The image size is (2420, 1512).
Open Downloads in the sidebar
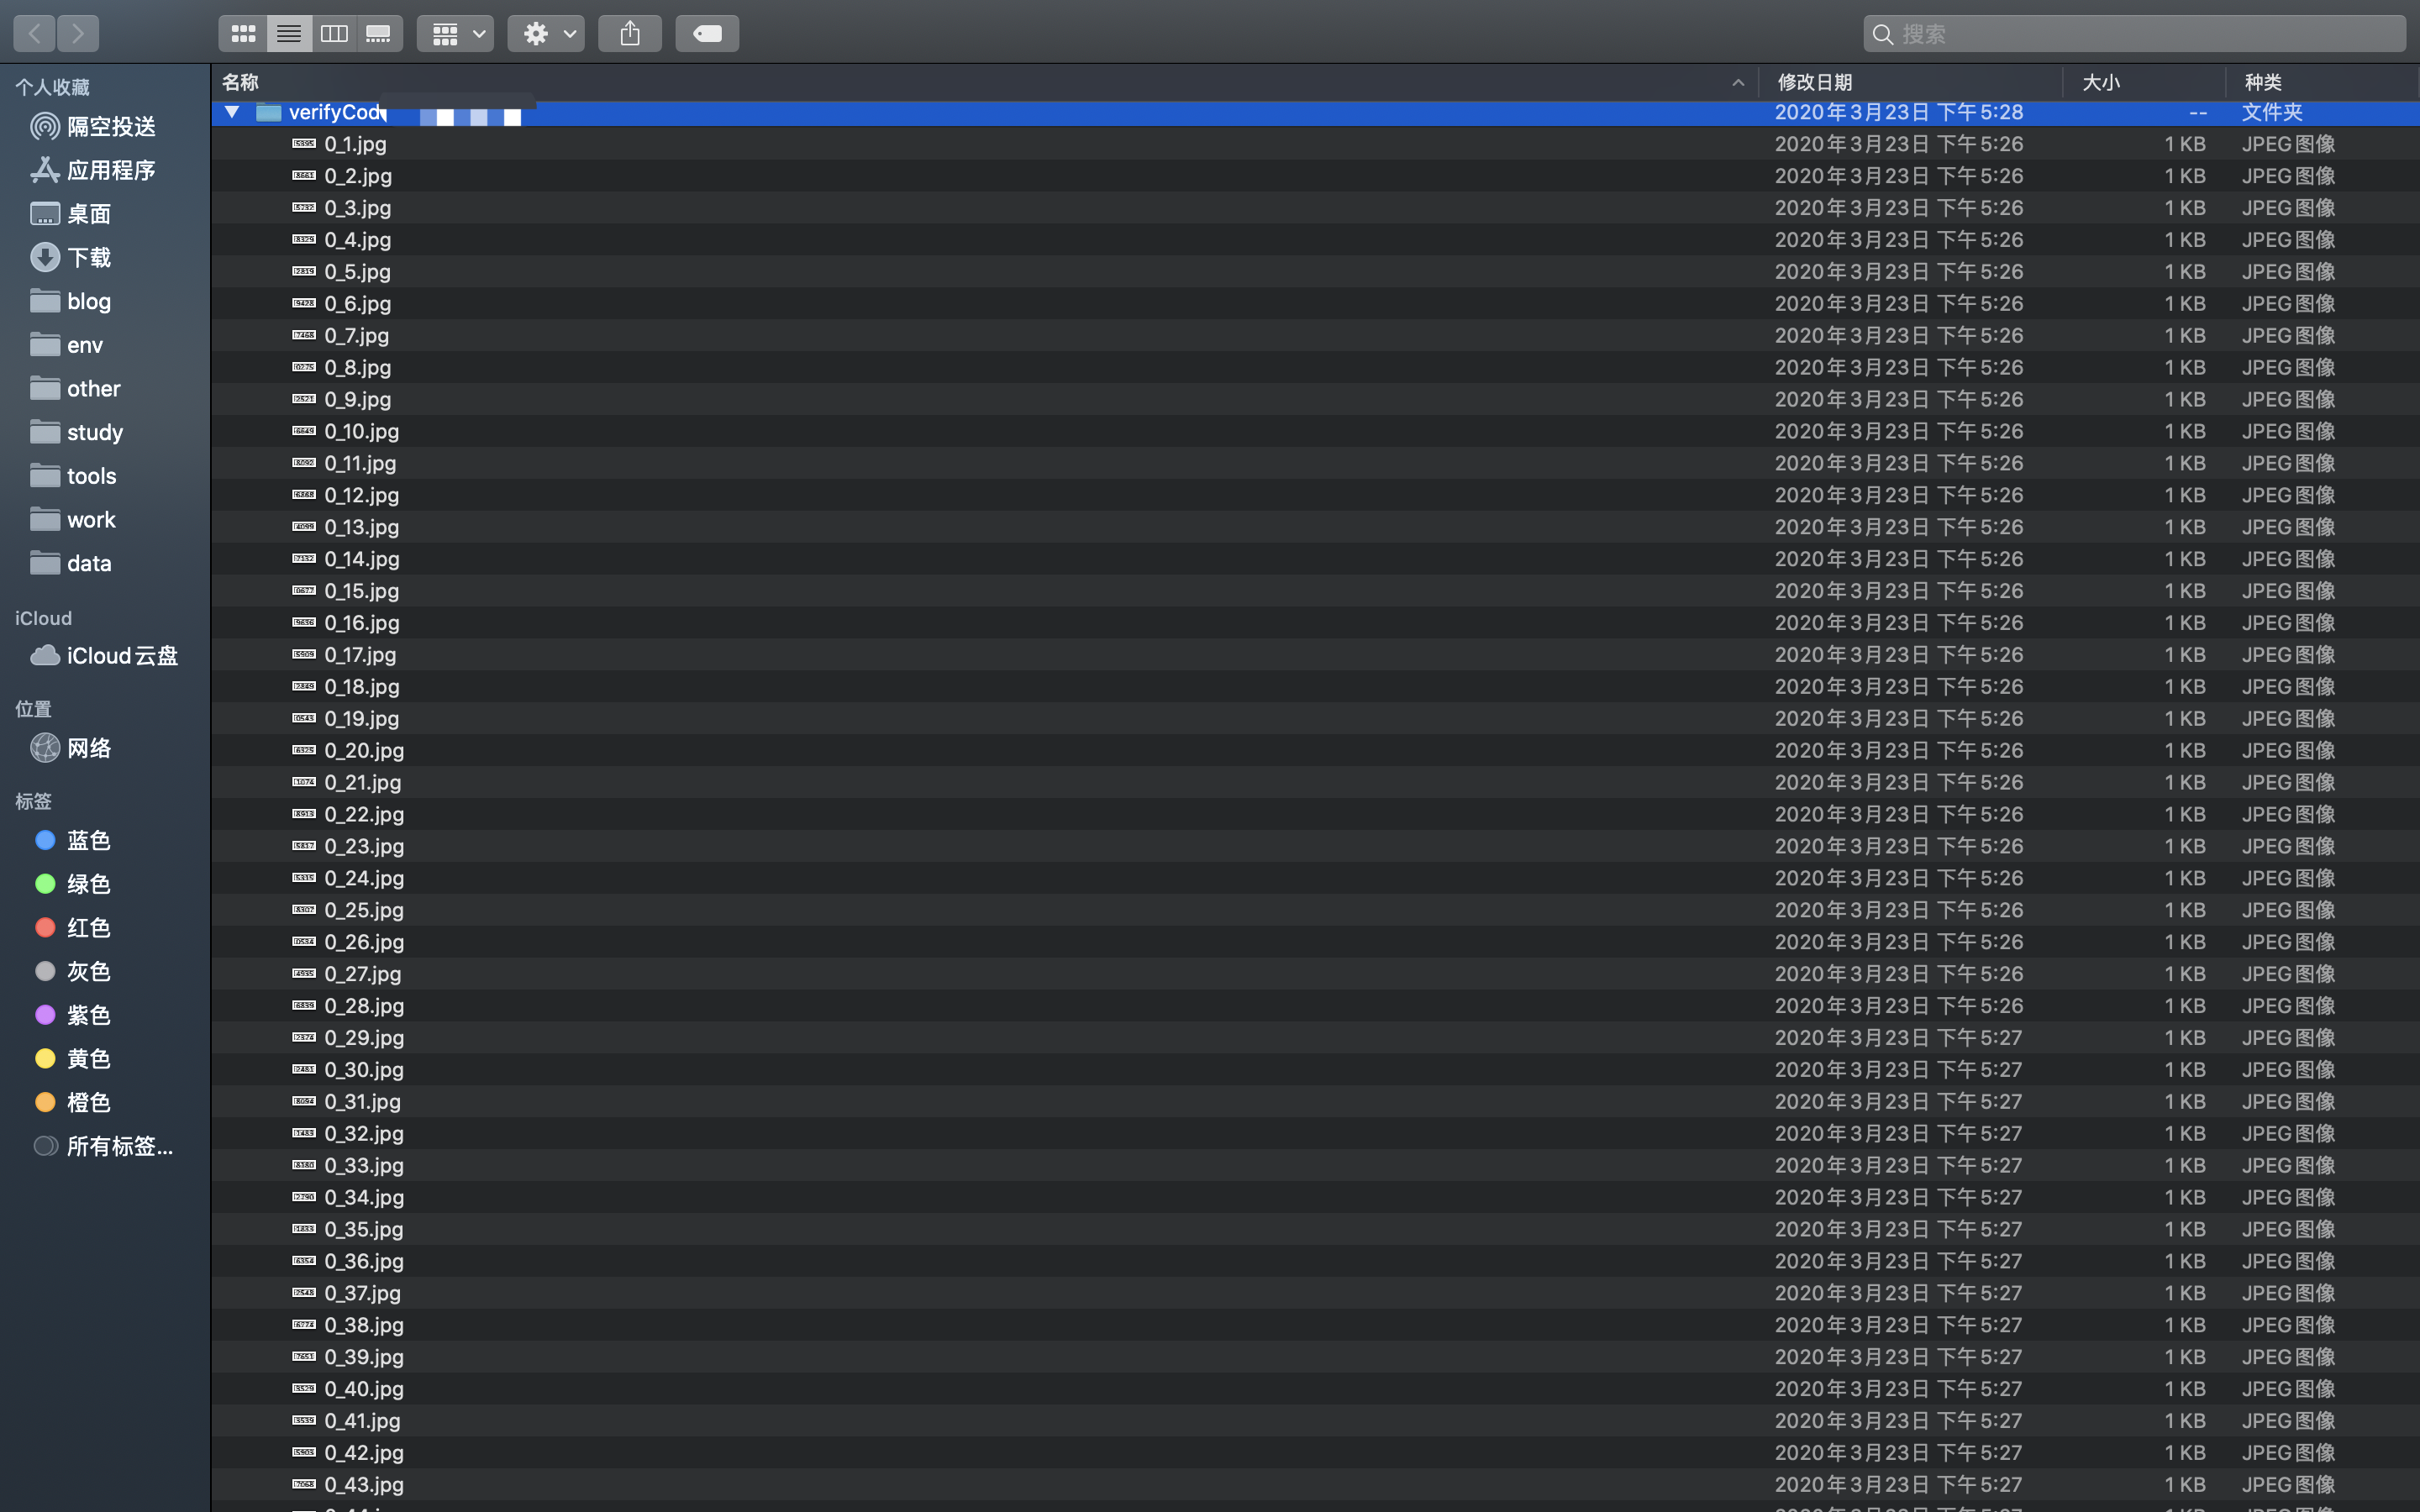[x=88, y=258]
